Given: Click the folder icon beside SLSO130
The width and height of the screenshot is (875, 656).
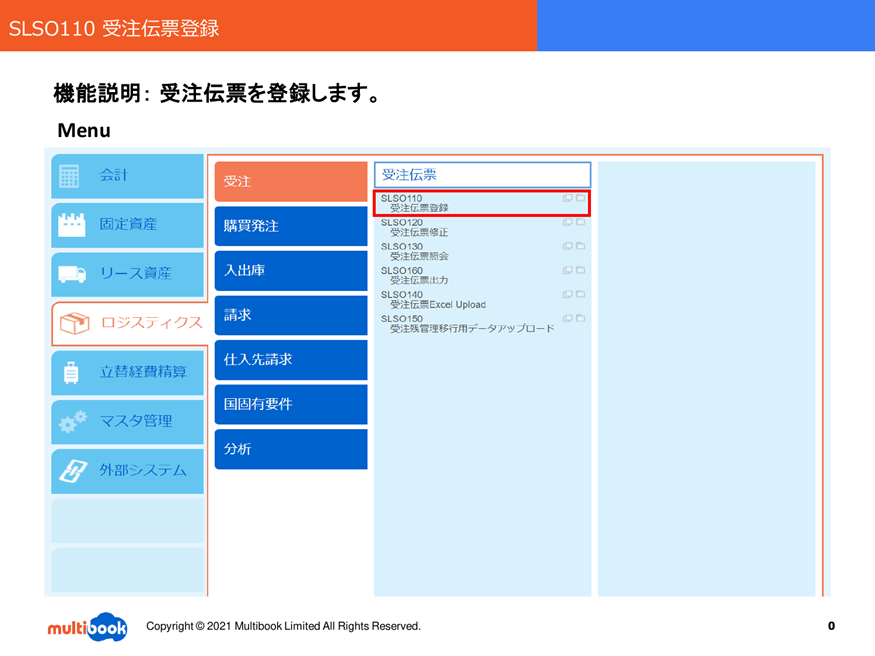Looking at the screenshot, I should coord(580,246).
